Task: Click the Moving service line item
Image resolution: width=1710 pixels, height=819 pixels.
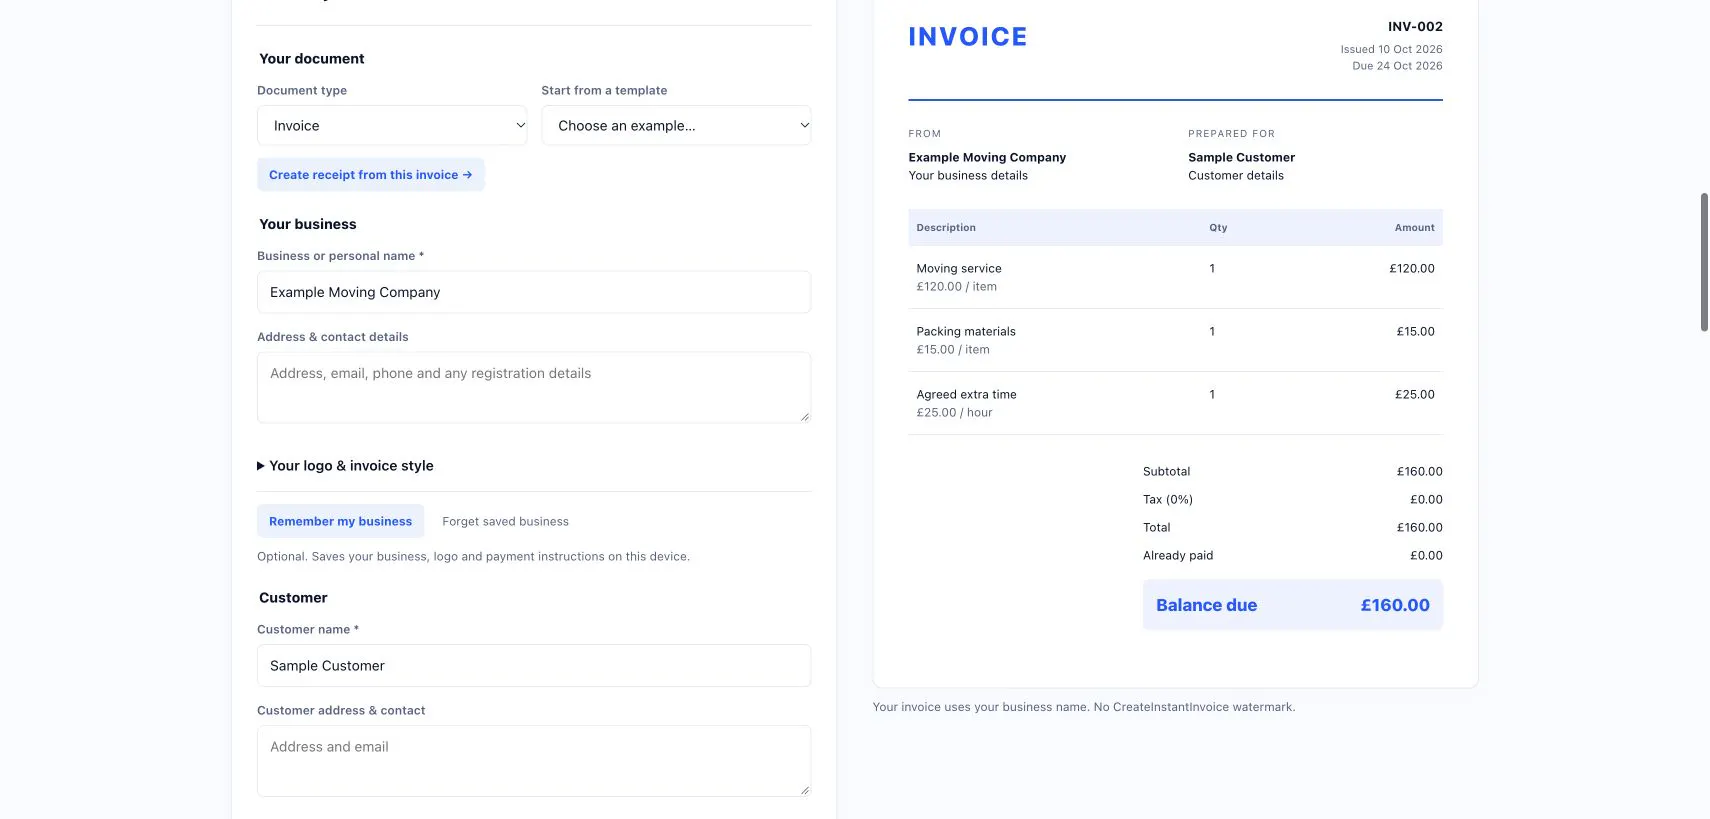Action: 959,269
